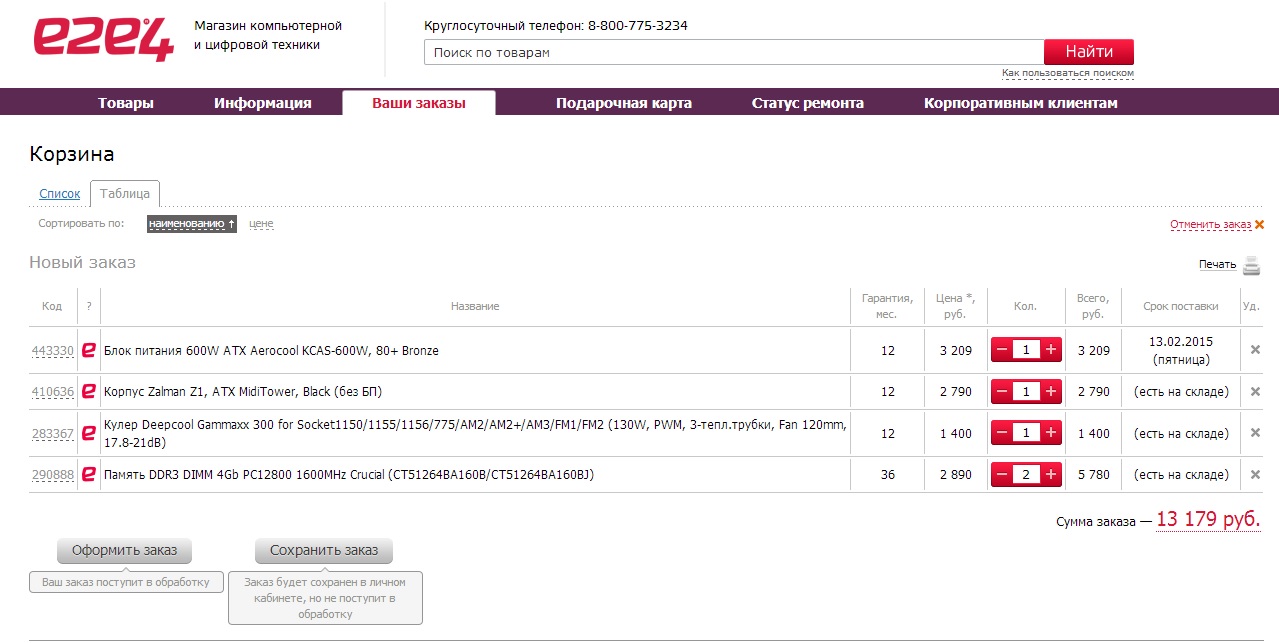Open product code 290888

click(53, 475)
